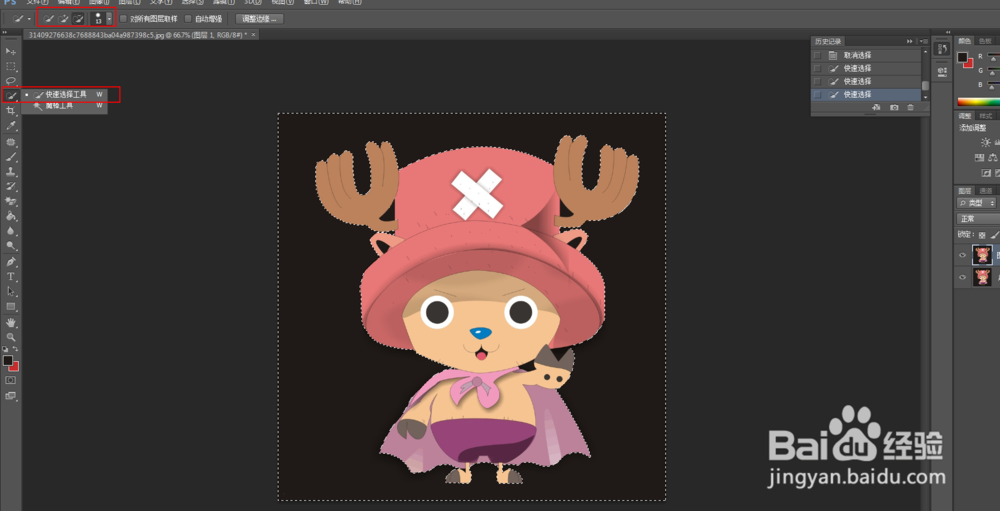The image size is (1000, 511).
Task: Select the Horizontal Type tool
Action: [x=11, y=276]
